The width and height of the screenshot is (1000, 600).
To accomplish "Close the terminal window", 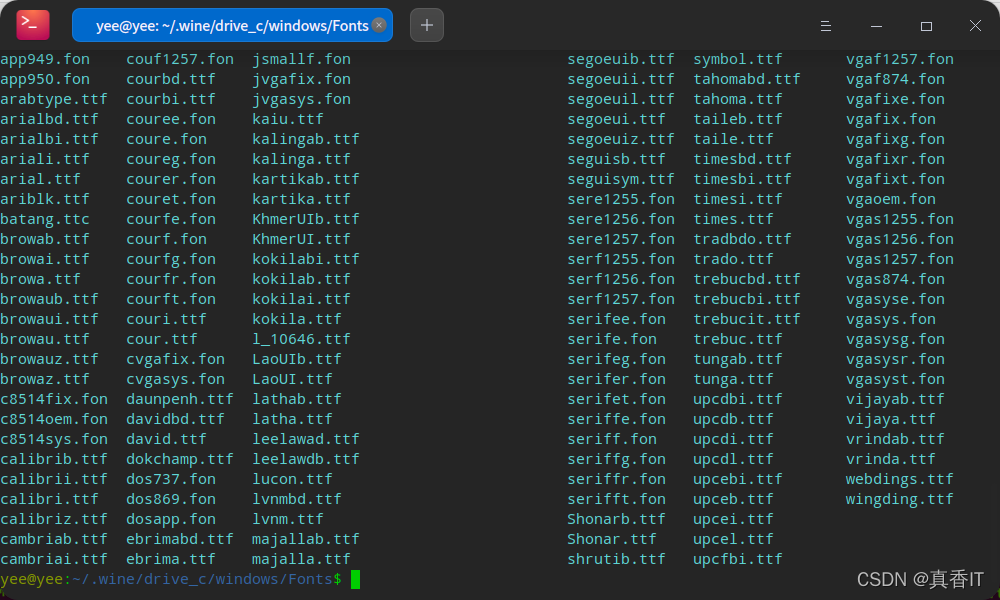I will coord(975,26).
